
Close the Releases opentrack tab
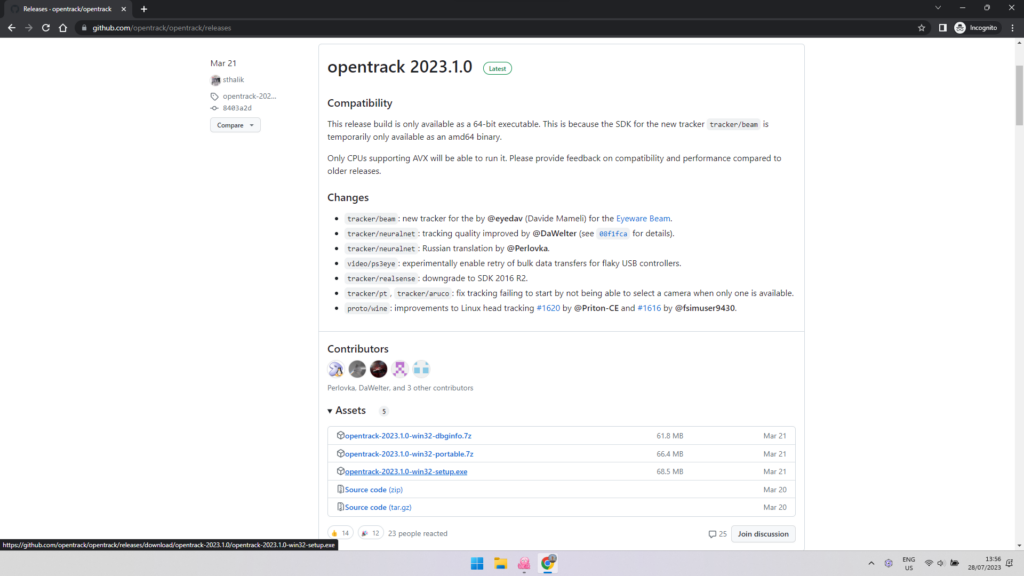[x=123, y=9]
